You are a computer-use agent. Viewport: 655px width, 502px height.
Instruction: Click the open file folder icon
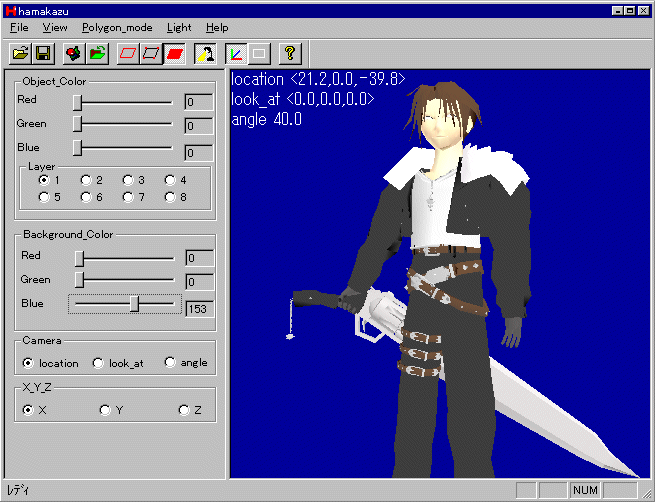pyautogui.click(x=20, y=54)
